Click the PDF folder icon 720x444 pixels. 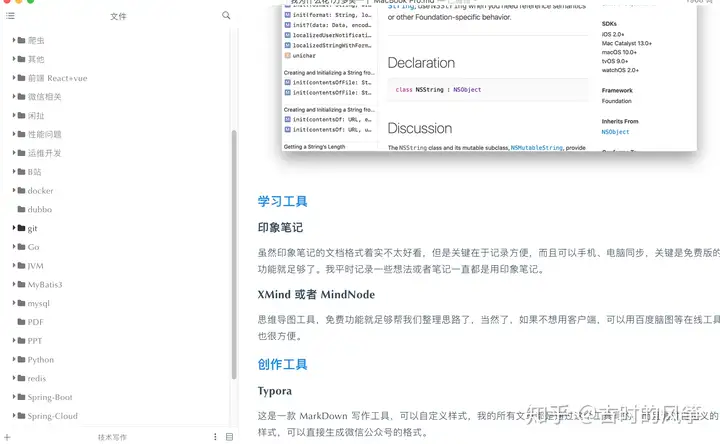point(21,321)
